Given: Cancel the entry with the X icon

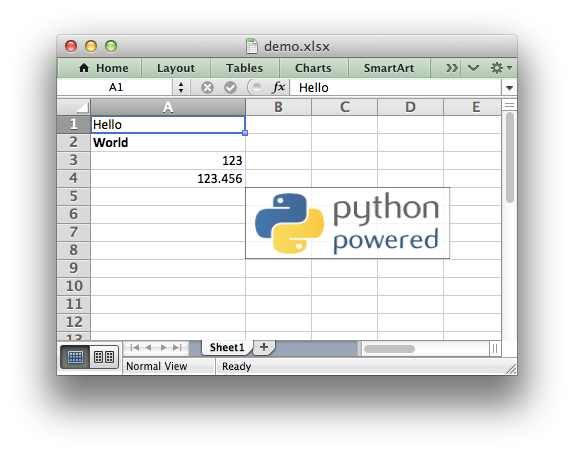Looking at the screenshot, I should click(207, 88).
